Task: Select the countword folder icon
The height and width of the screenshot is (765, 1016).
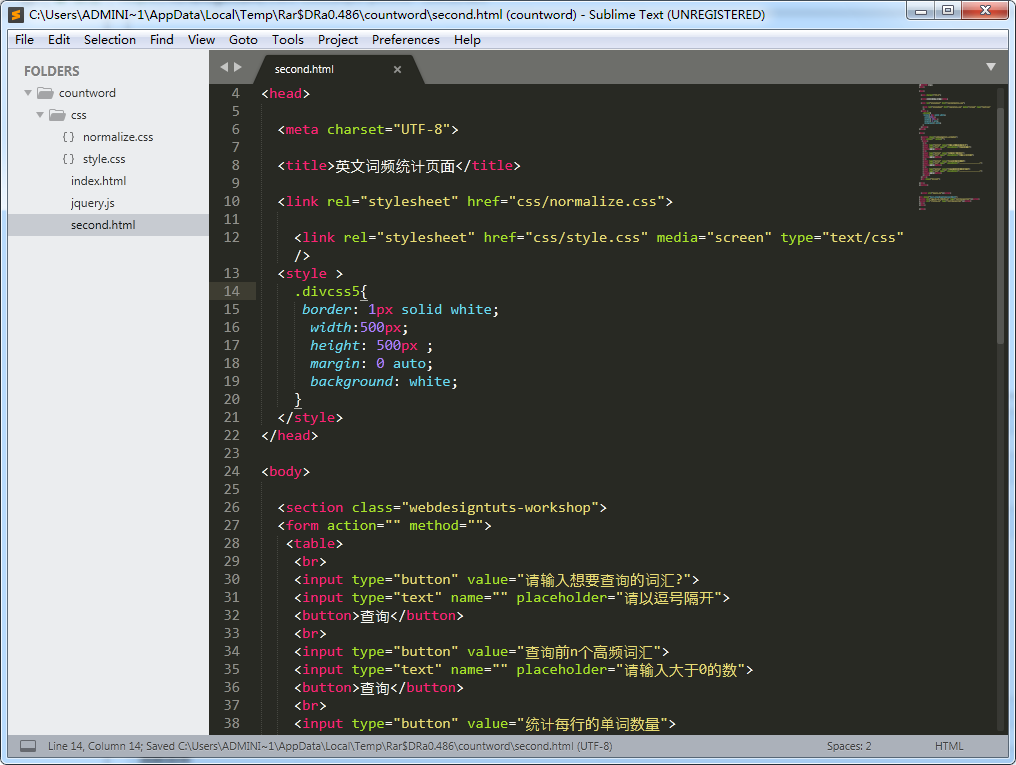Action: (45, 93)
